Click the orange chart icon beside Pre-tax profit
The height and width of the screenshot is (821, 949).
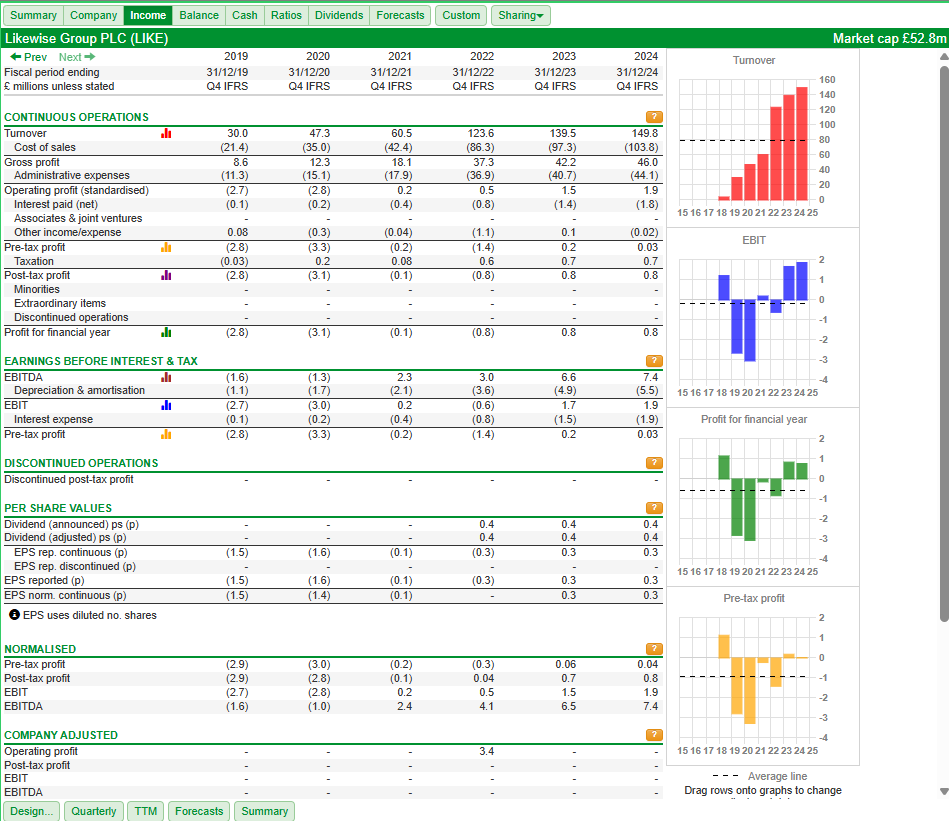[166, 247]
